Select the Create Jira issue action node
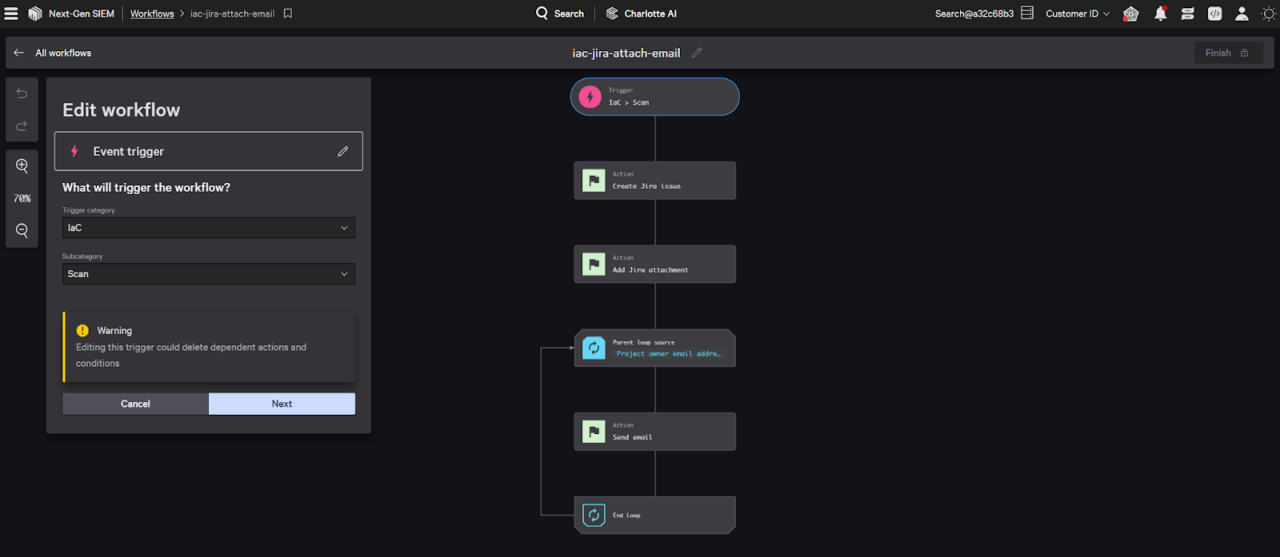The width and height of the screenshot is (1280, 557). (x=655, y=181)
